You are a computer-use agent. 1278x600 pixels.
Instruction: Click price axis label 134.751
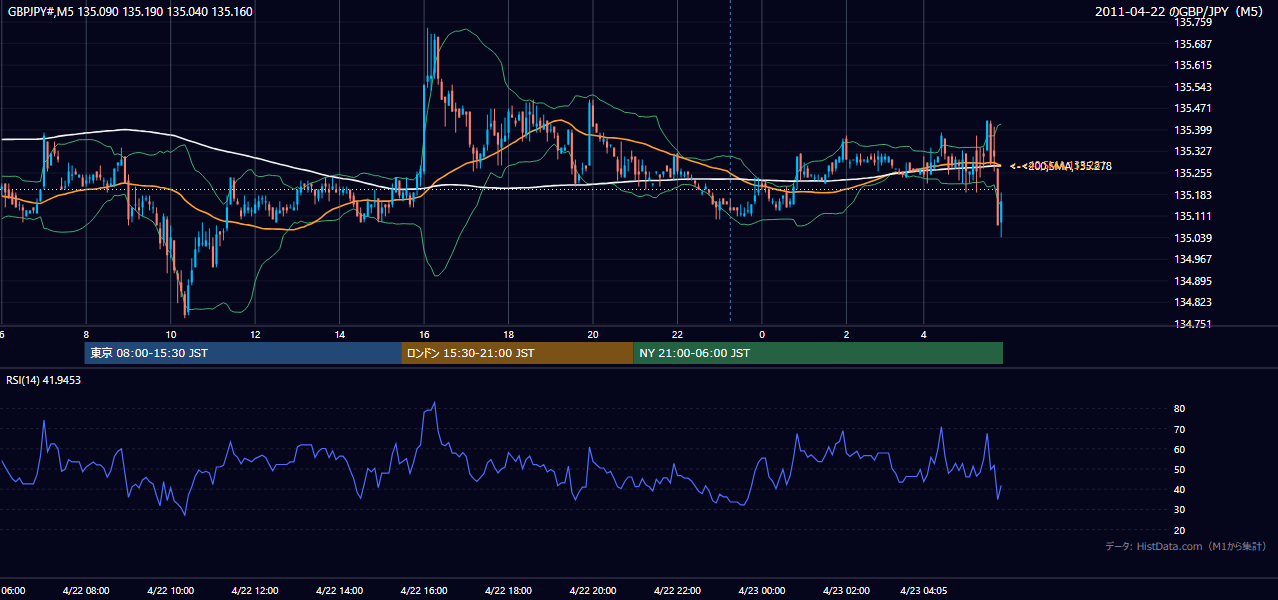click(x=1193, y=324)
